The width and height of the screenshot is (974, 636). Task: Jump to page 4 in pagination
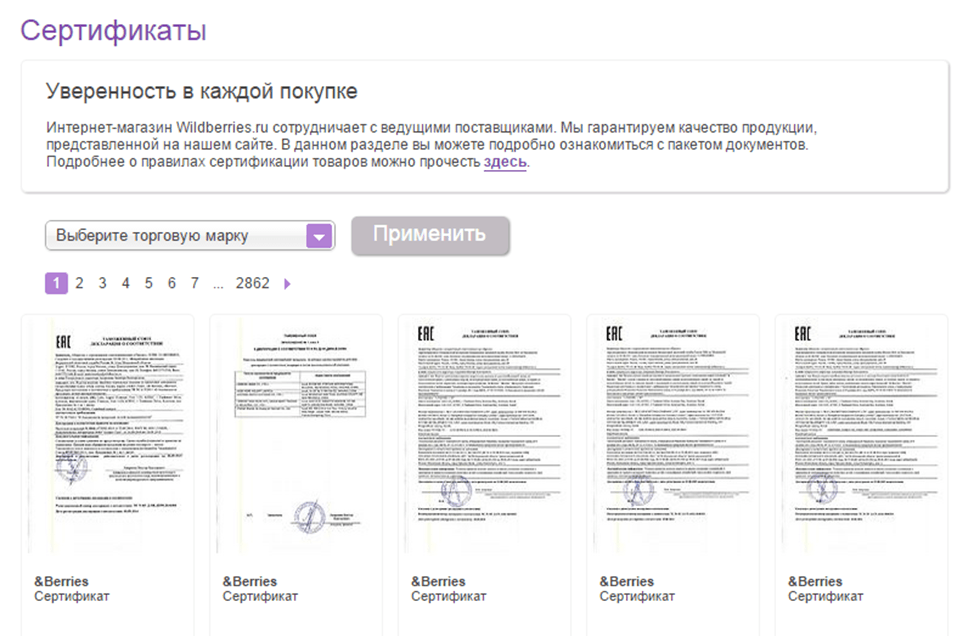(x=125, y=284)
